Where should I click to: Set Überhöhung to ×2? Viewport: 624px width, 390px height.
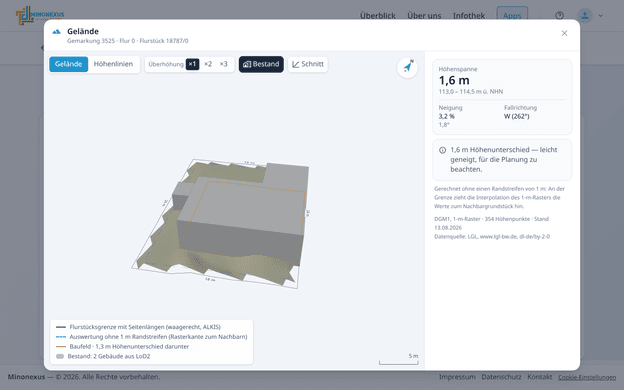coord(208,64)
